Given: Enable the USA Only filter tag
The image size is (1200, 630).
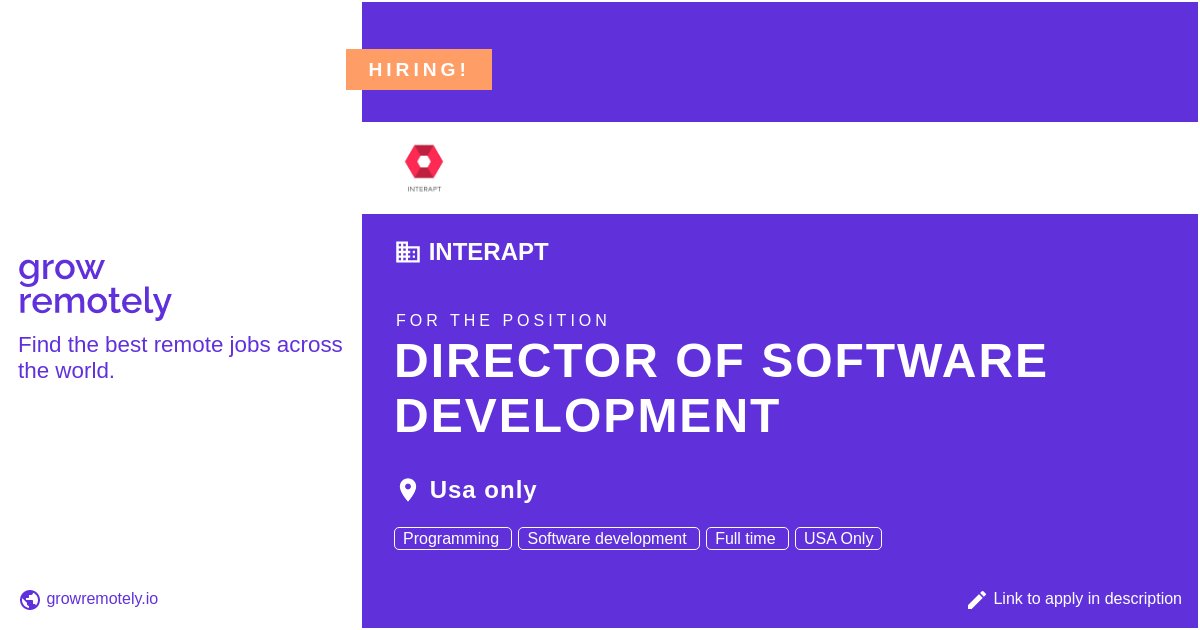Looking at the screenshot, I should tap(838, 538).
